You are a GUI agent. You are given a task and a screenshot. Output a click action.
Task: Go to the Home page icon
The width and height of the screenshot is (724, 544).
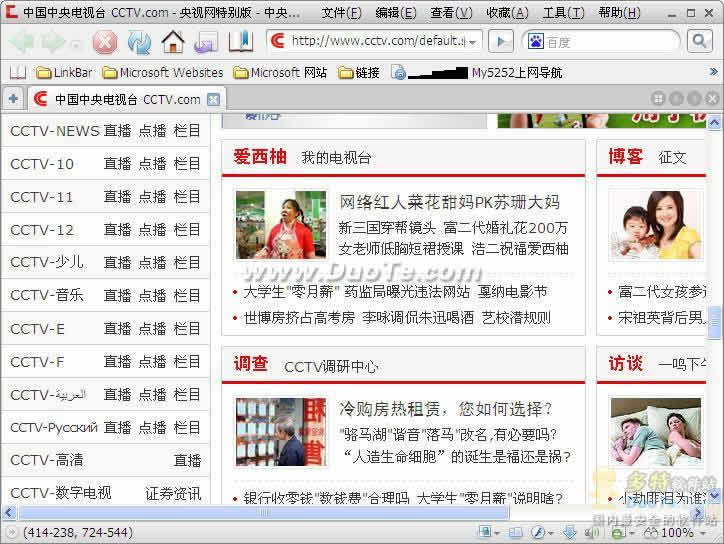(x=173, y=42)
